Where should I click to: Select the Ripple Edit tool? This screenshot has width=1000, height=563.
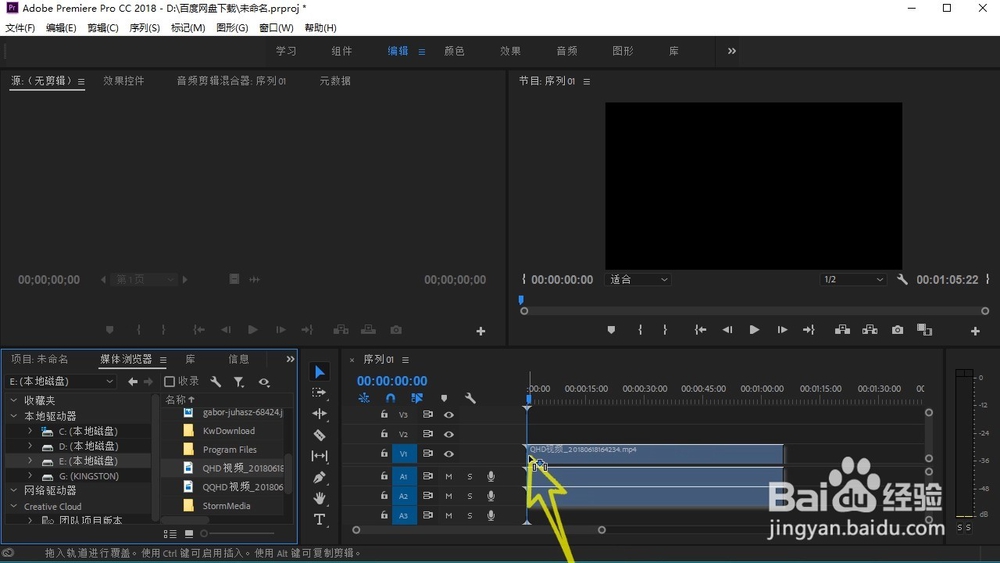(x=320, y=414)
